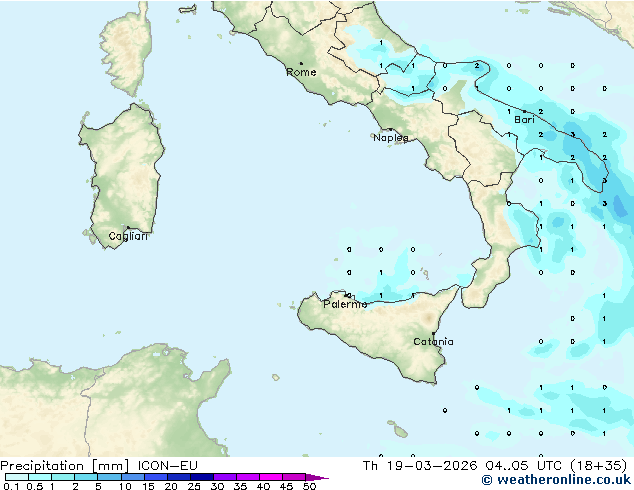Select the Th 19-03-2026 forecast date

(420, 466)
